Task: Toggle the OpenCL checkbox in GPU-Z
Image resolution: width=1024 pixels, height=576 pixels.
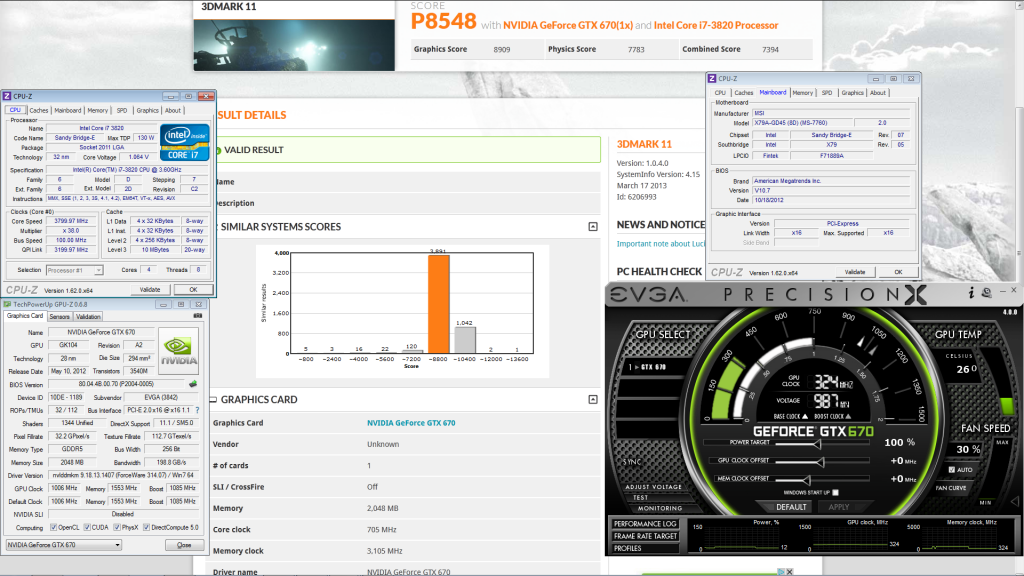Action: pos(53,527)
